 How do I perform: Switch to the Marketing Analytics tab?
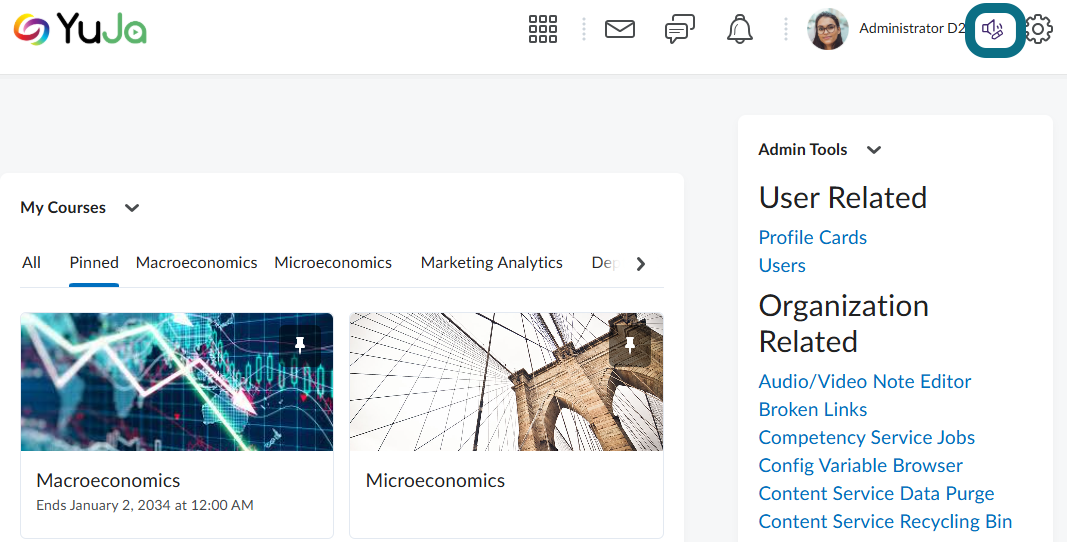pyautogui.click(x=491, y=263)
